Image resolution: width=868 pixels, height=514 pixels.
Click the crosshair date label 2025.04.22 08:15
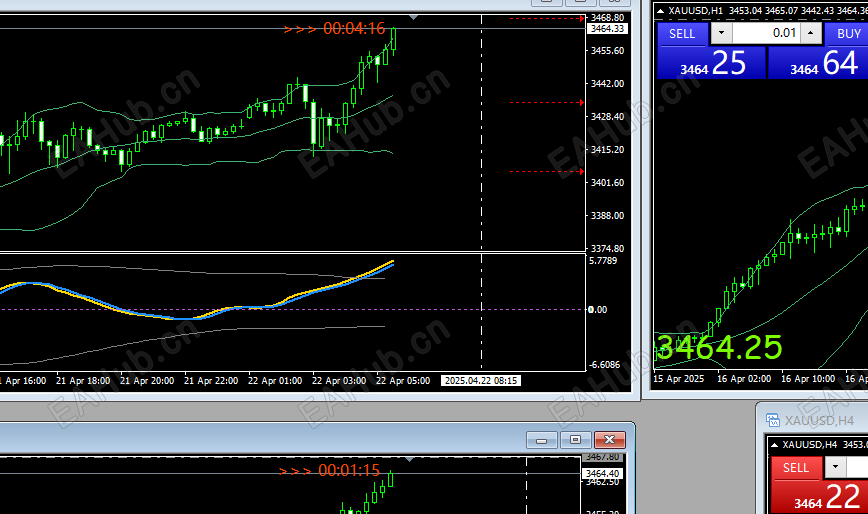click(x=480, y=381)
